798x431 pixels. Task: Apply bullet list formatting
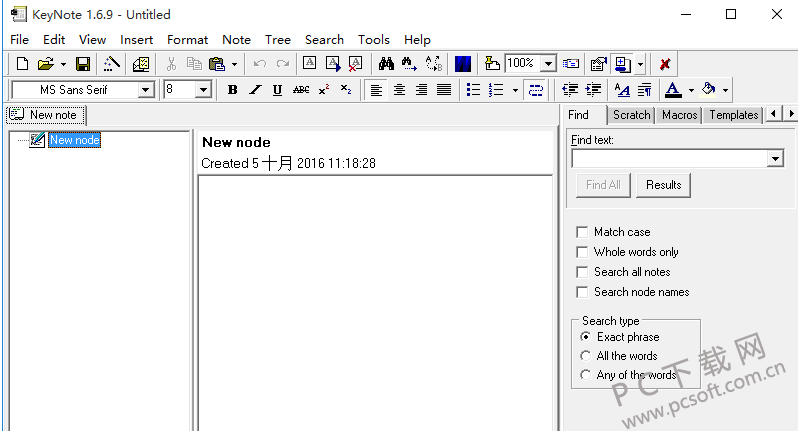point(473,90)
